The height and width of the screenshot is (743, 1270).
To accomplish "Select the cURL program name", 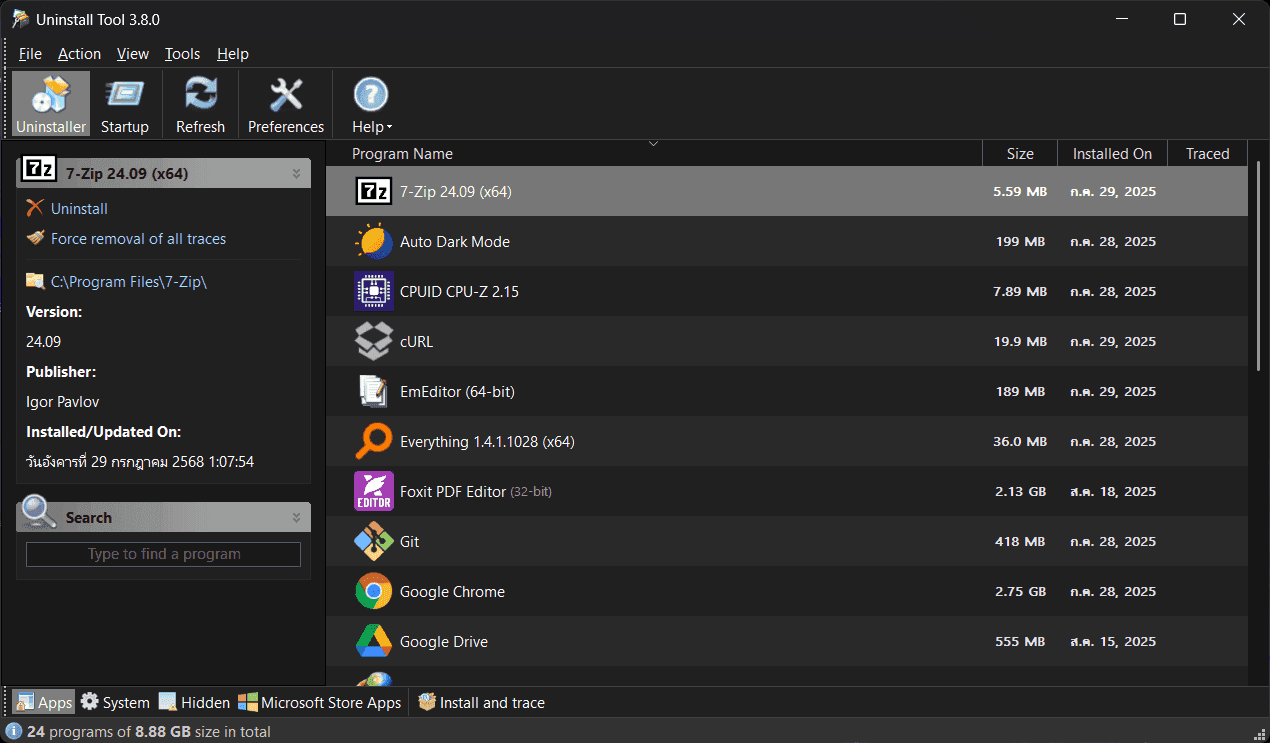I will click(x=416, y=341).
